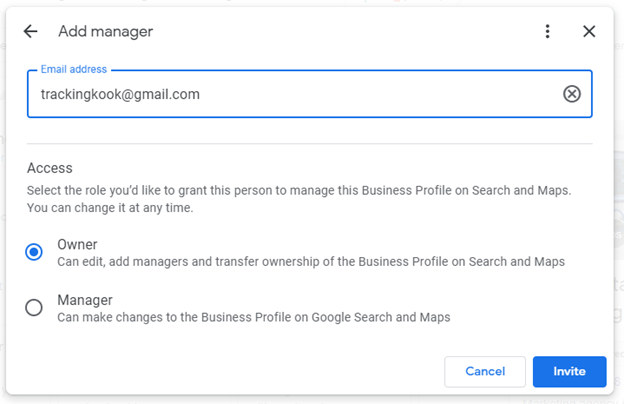The height and width of the screenshot is (404, 624).
Task: Click the divider line below the email field
Action: [310, 143]
